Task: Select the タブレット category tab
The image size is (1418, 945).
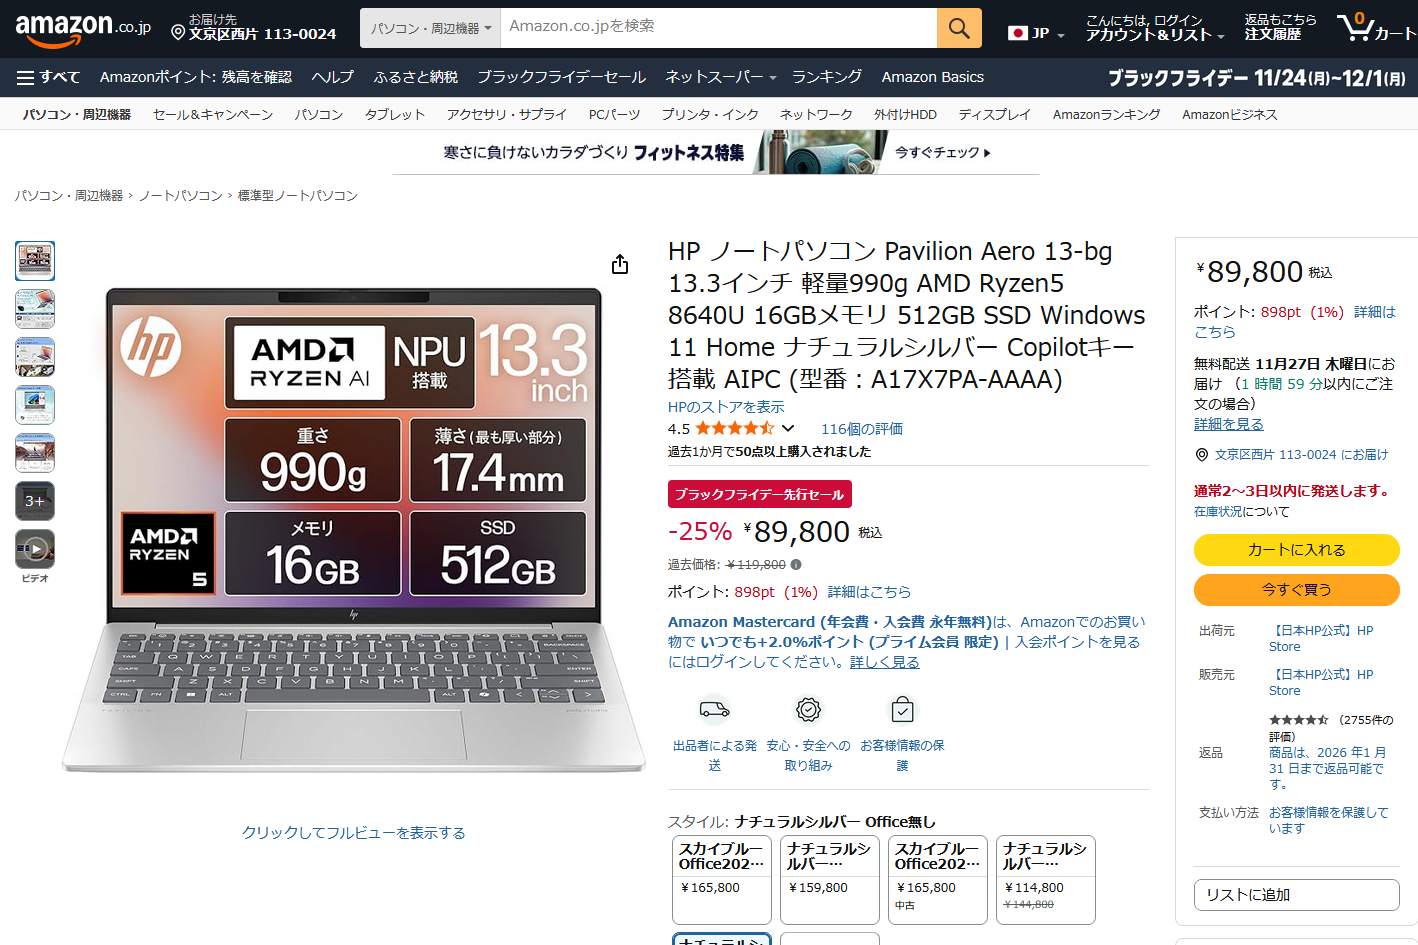Action: click(395, 114)
